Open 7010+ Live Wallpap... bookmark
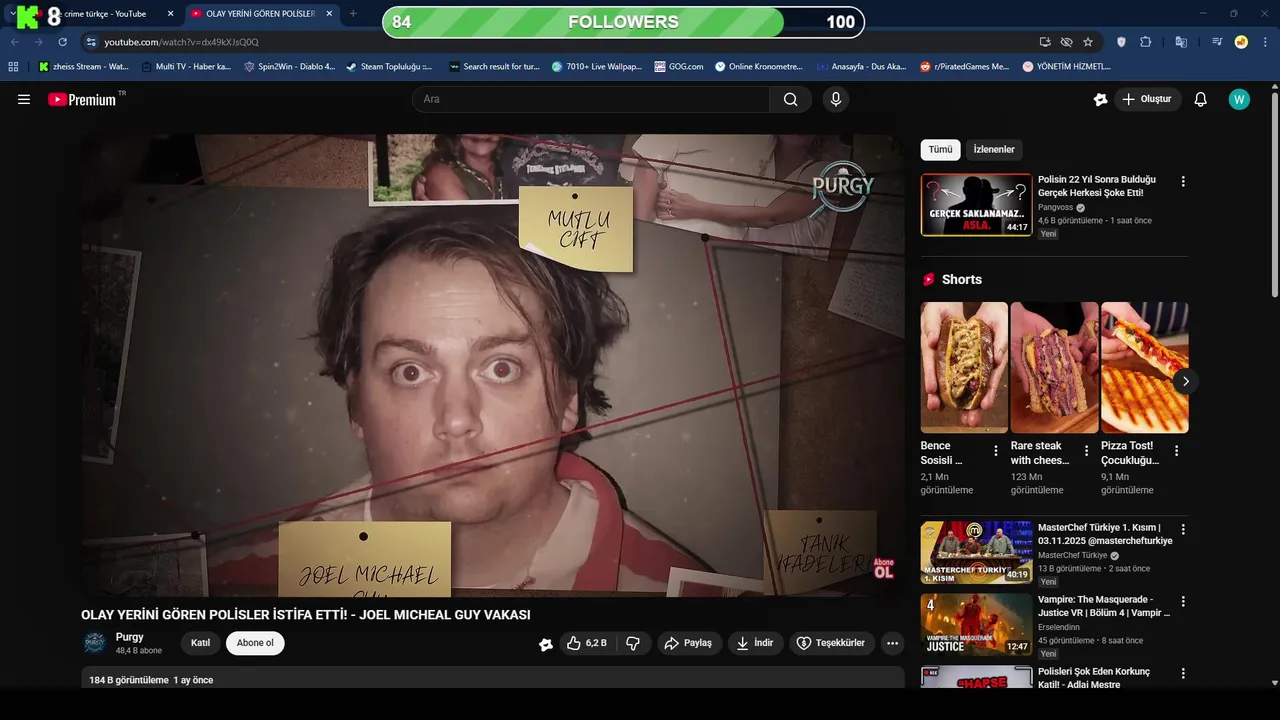This screenshot has height=720, width=1280. 597,67
